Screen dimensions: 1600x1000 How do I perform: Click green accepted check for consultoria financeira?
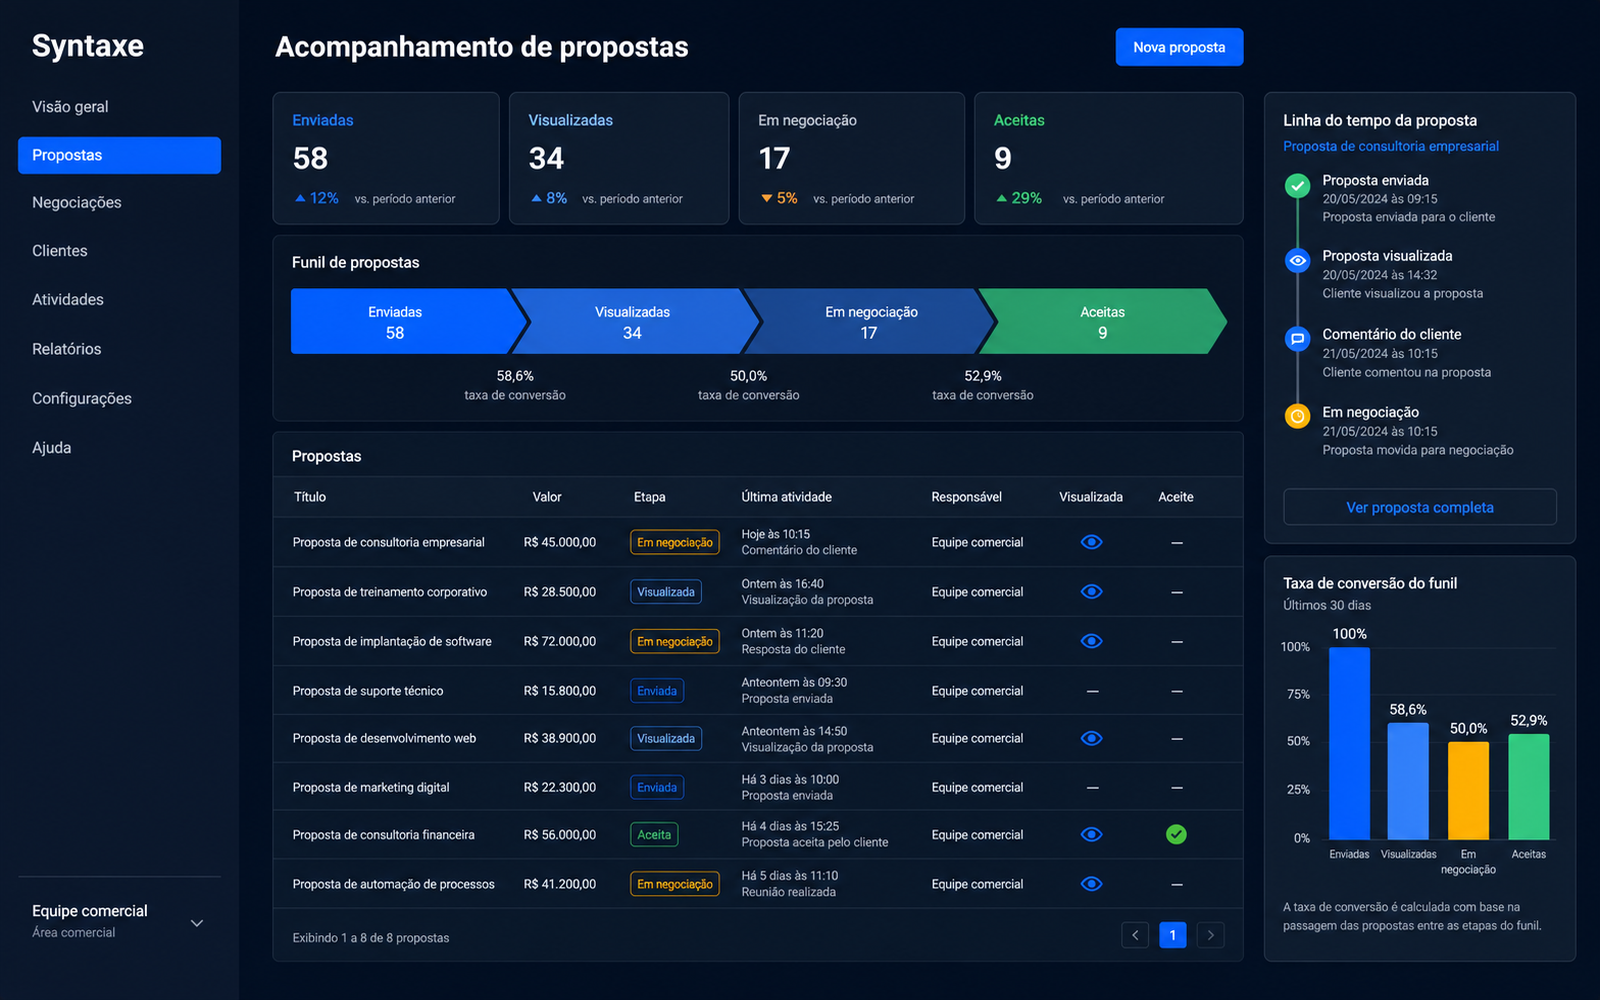1176,834
